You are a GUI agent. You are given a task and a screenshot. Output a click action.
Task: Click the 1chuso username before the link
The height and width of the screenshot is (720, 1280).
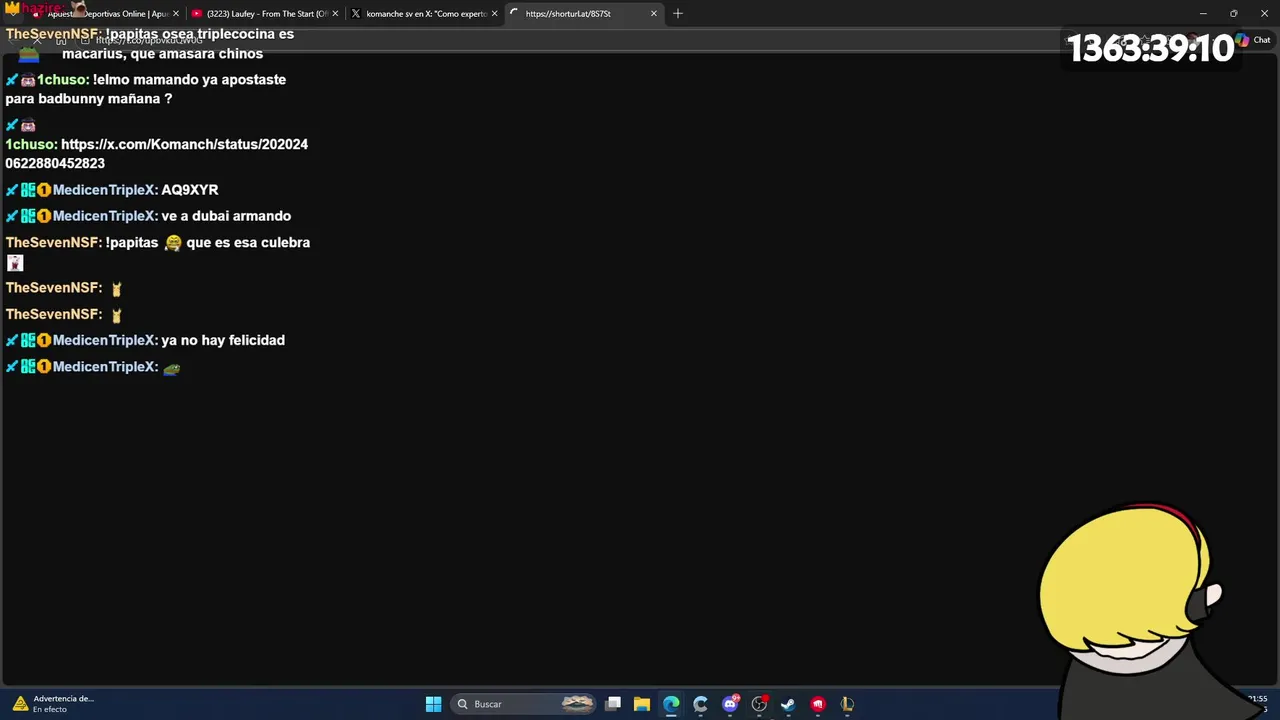pyautogui.click(x=30, y=144)
